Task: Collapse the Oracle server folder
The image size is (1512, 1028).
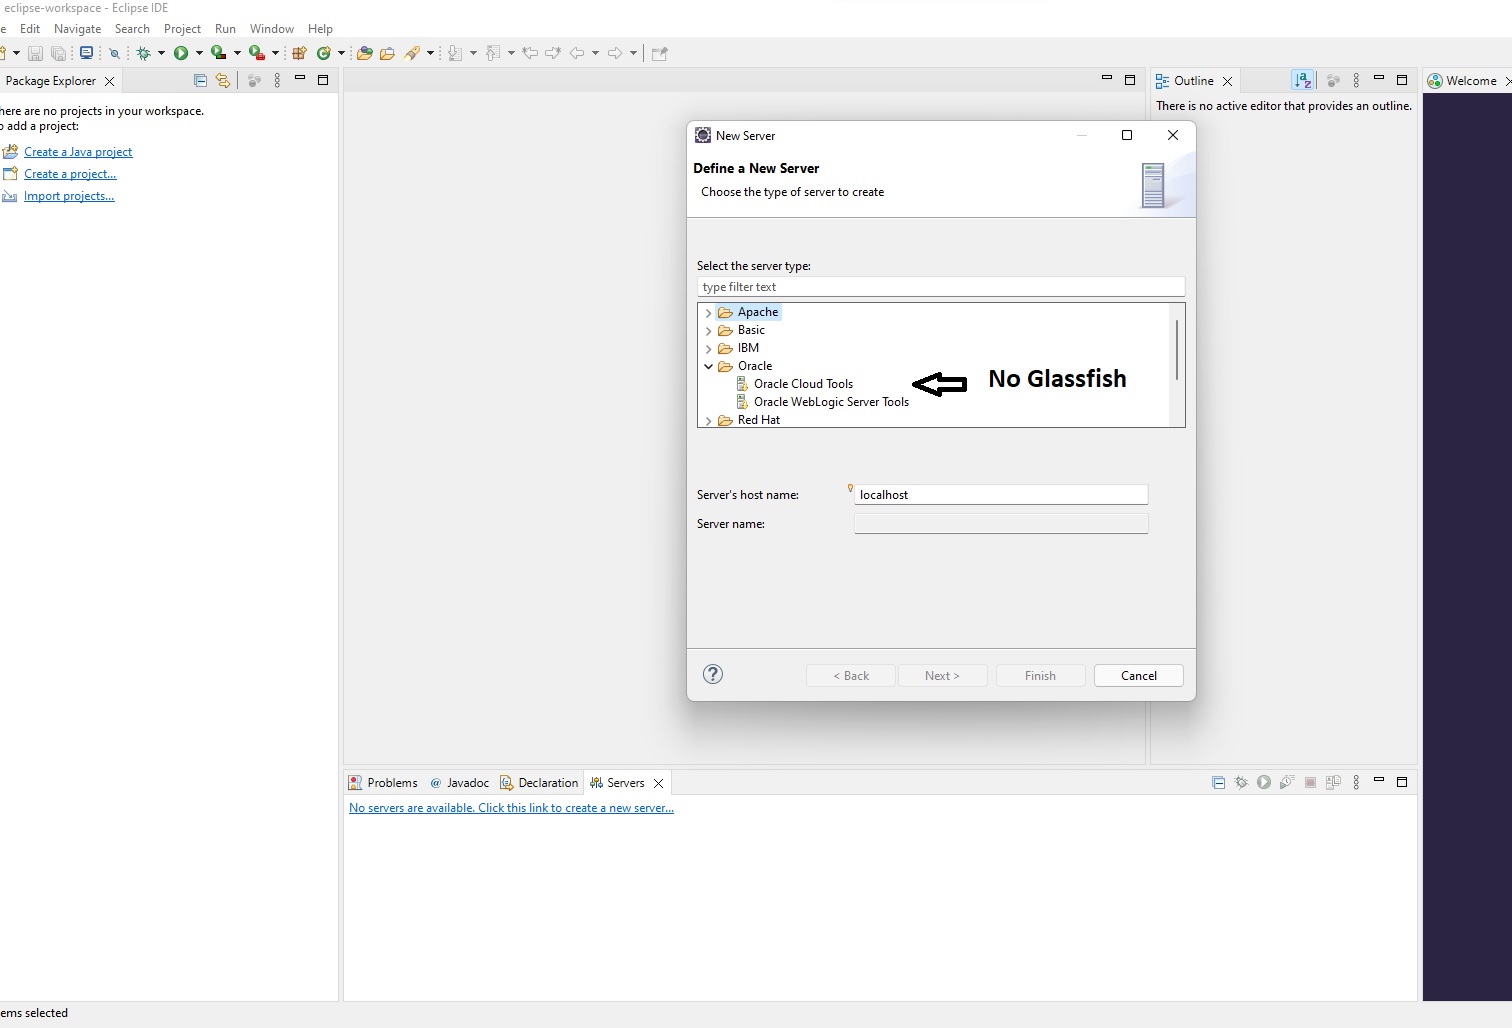Action: (x=708, y=367)
